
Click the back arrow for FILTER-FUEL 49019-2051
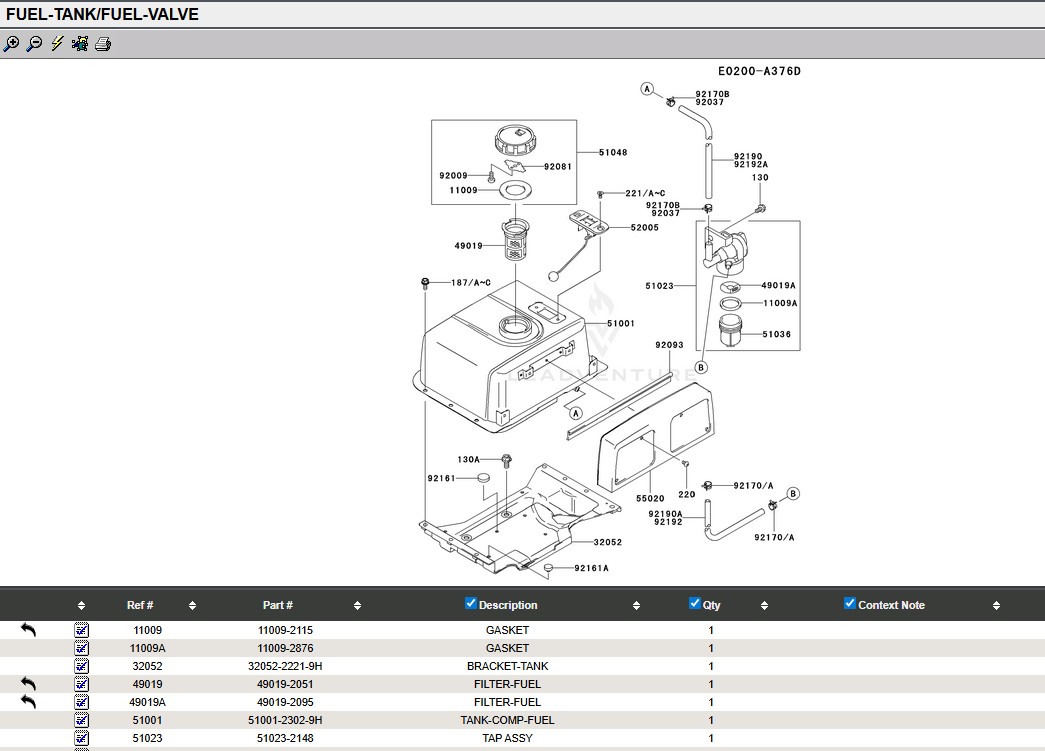pos(28,684)
